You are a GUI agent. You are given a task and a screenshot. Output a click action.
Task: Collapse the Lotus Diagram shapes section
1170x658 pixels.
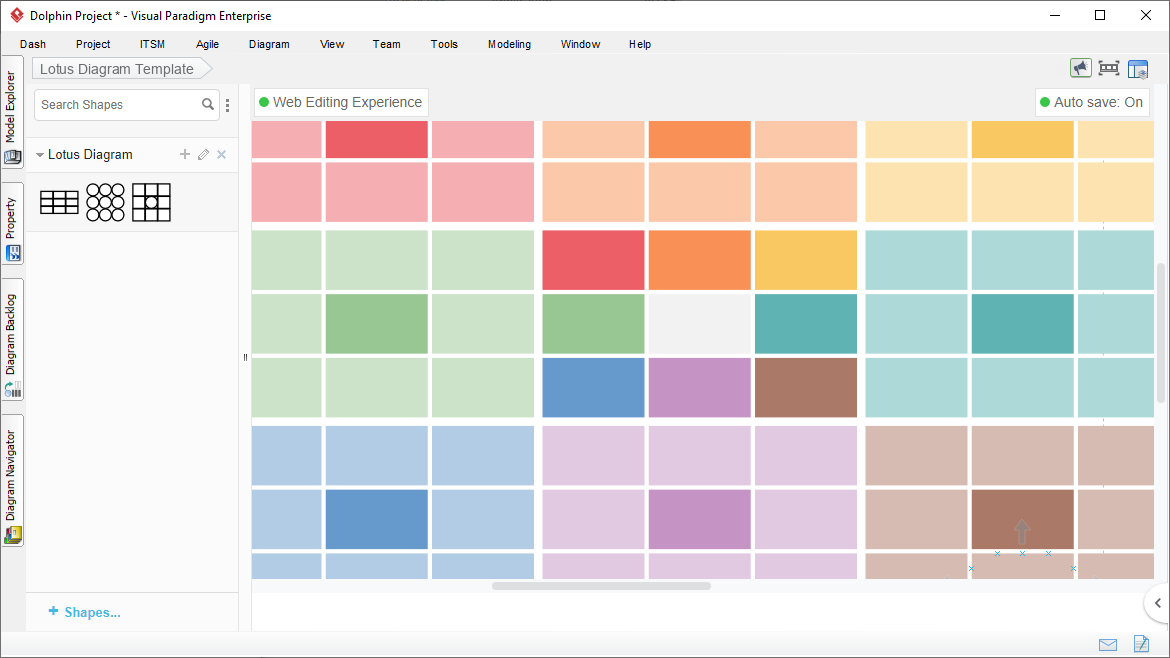(x=39, y=154)
